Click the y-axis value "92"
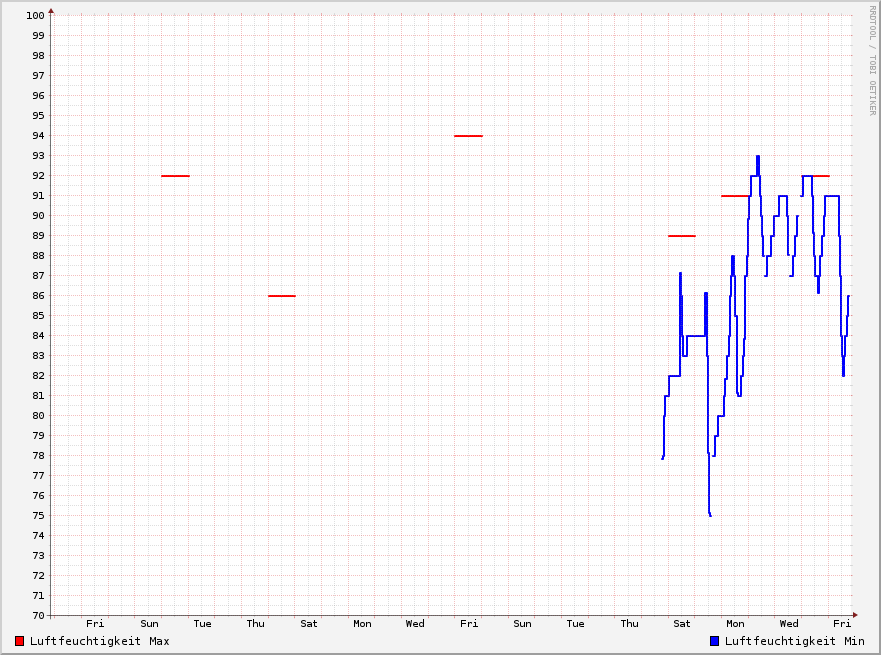This screenshot has height=655, width=881. [38, 176]
